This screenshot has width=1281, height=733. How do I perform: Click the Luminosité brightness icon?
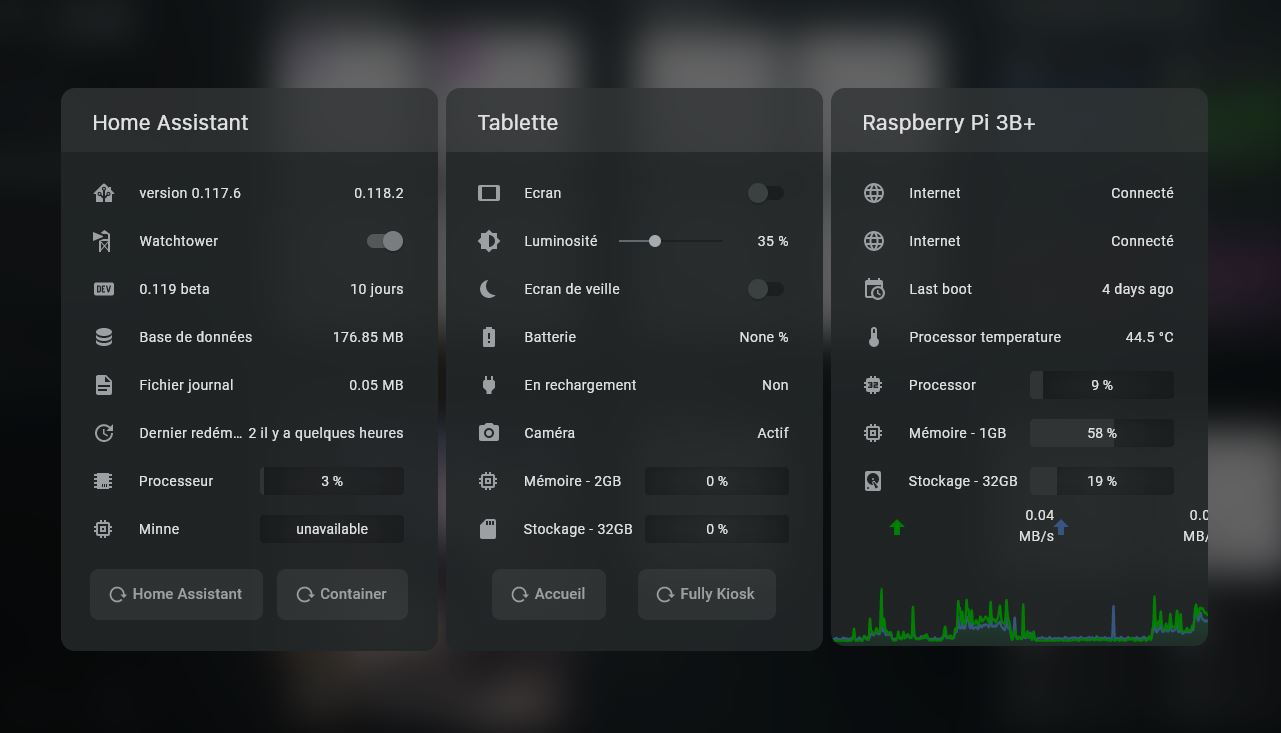[489, 241]
